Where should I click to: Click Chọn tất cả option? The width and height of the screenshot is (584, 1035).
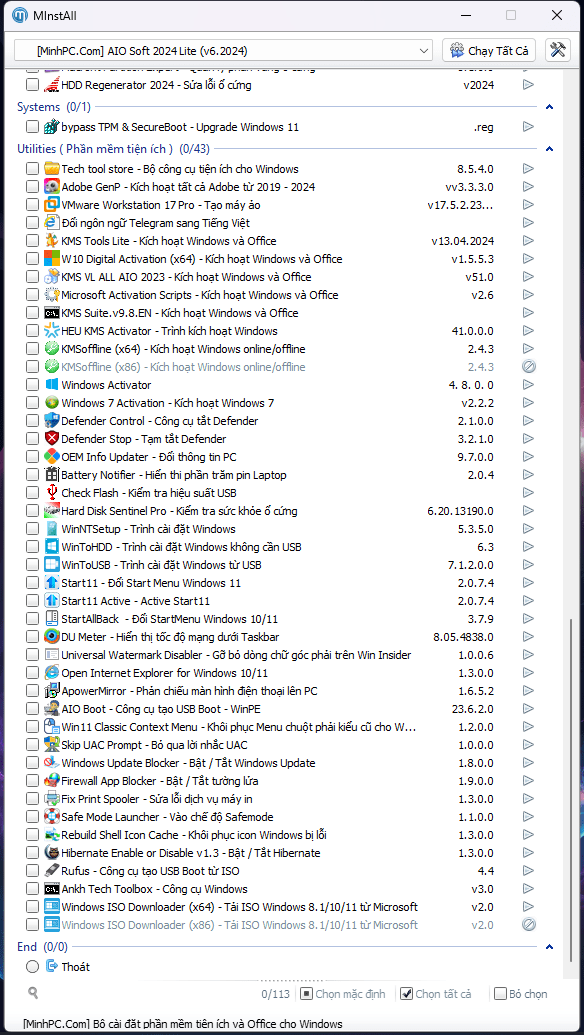pos(436,993)
